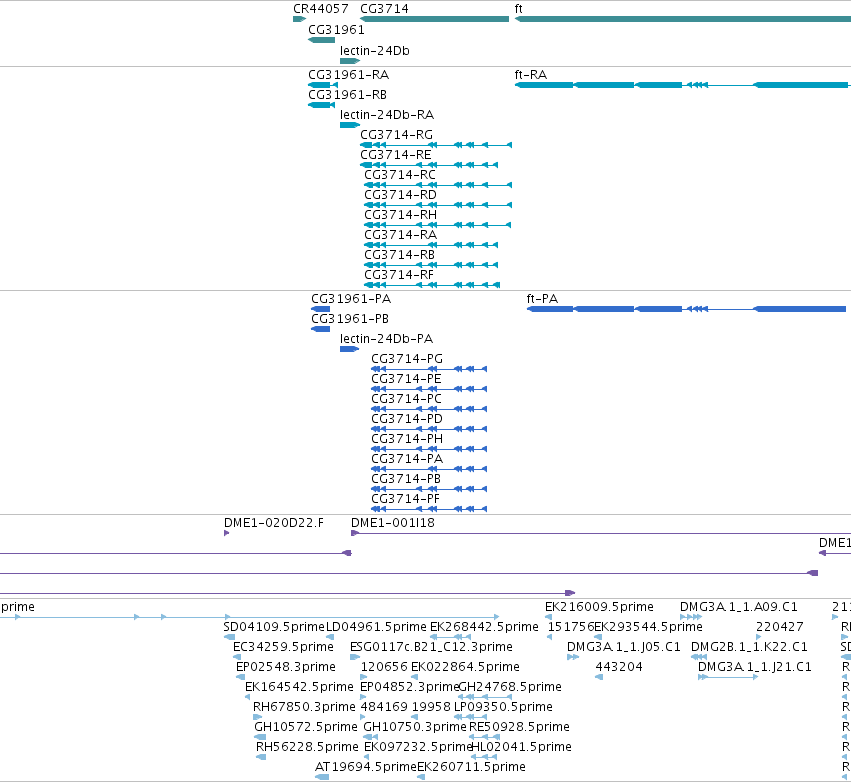Click the CG3714-PE protein label
The height and width of the screenshot is (782, 851).
[407, 379]
